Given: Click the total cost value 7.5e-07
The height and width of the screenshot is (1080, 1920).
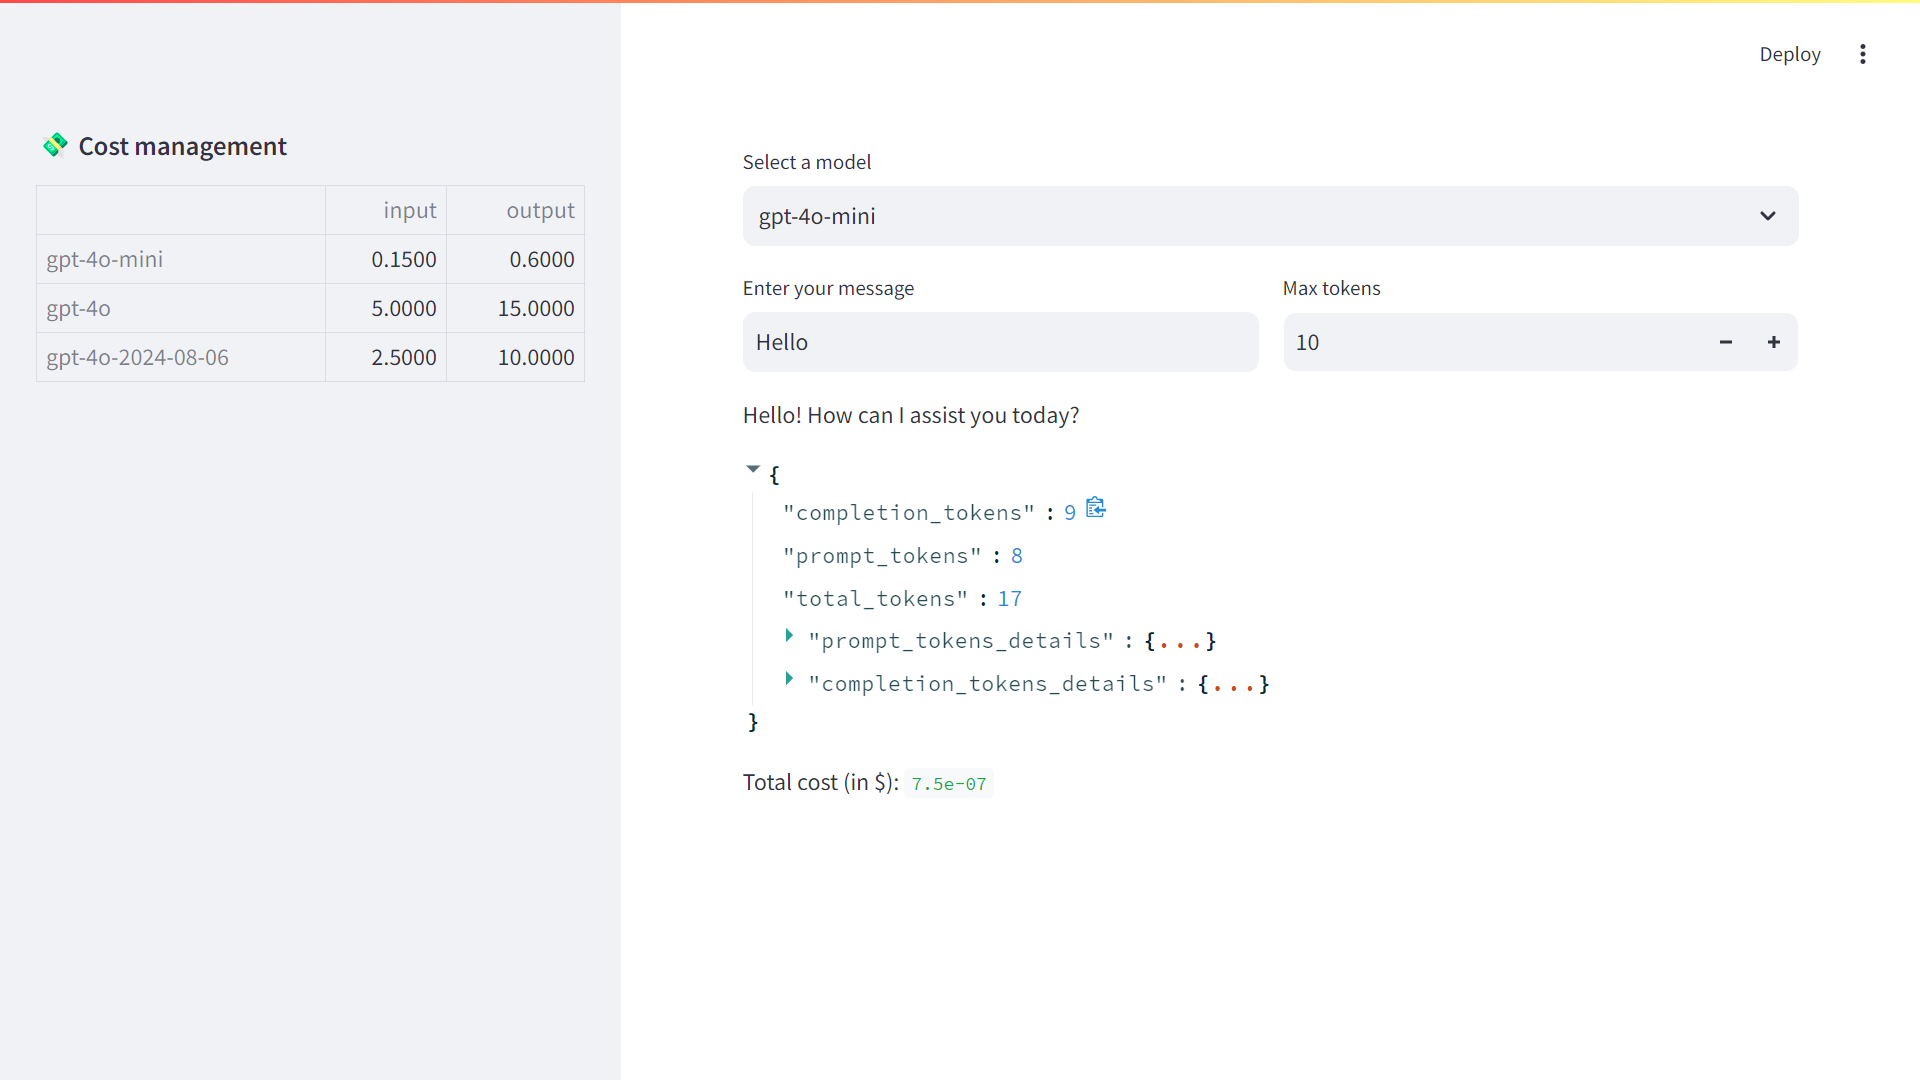Looking at the screenshot, I should click(948, 784).
